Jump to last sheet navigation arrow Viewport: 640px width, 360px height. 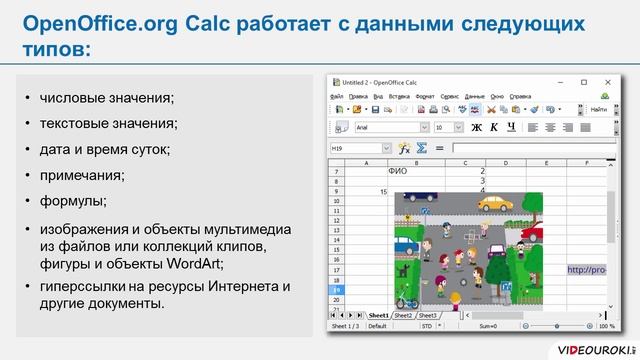click(360, 315)
